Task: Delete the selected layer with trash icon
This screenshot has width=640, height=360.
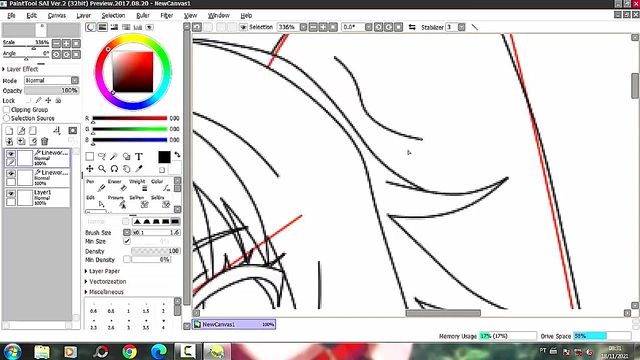Action: pyautogui.click(x=44, y=141)
